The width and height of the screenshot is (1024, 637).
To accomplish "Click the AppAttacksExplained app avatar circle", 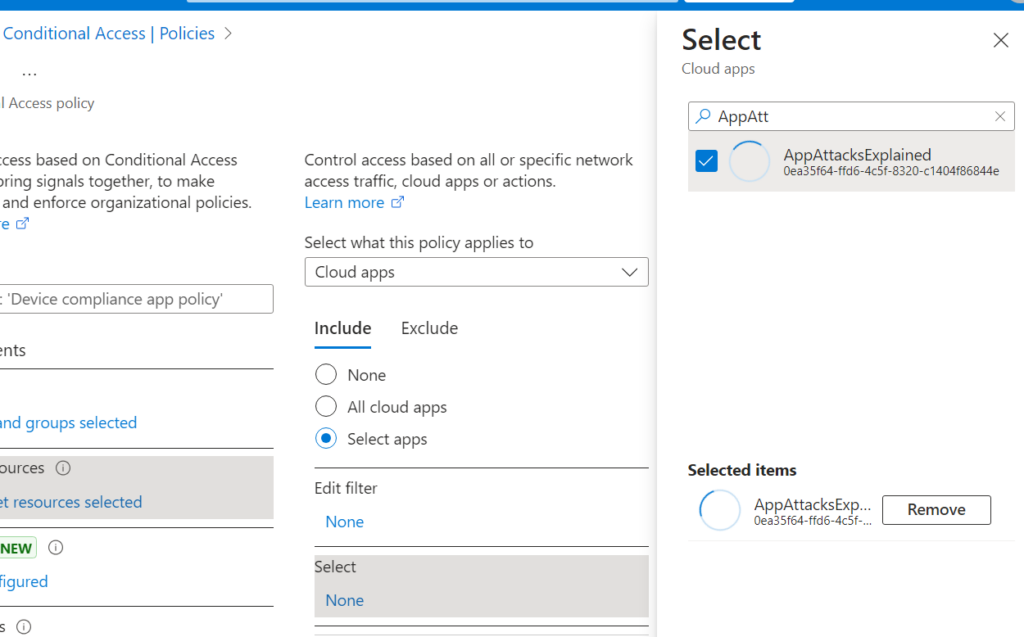I will pos(750,160).
